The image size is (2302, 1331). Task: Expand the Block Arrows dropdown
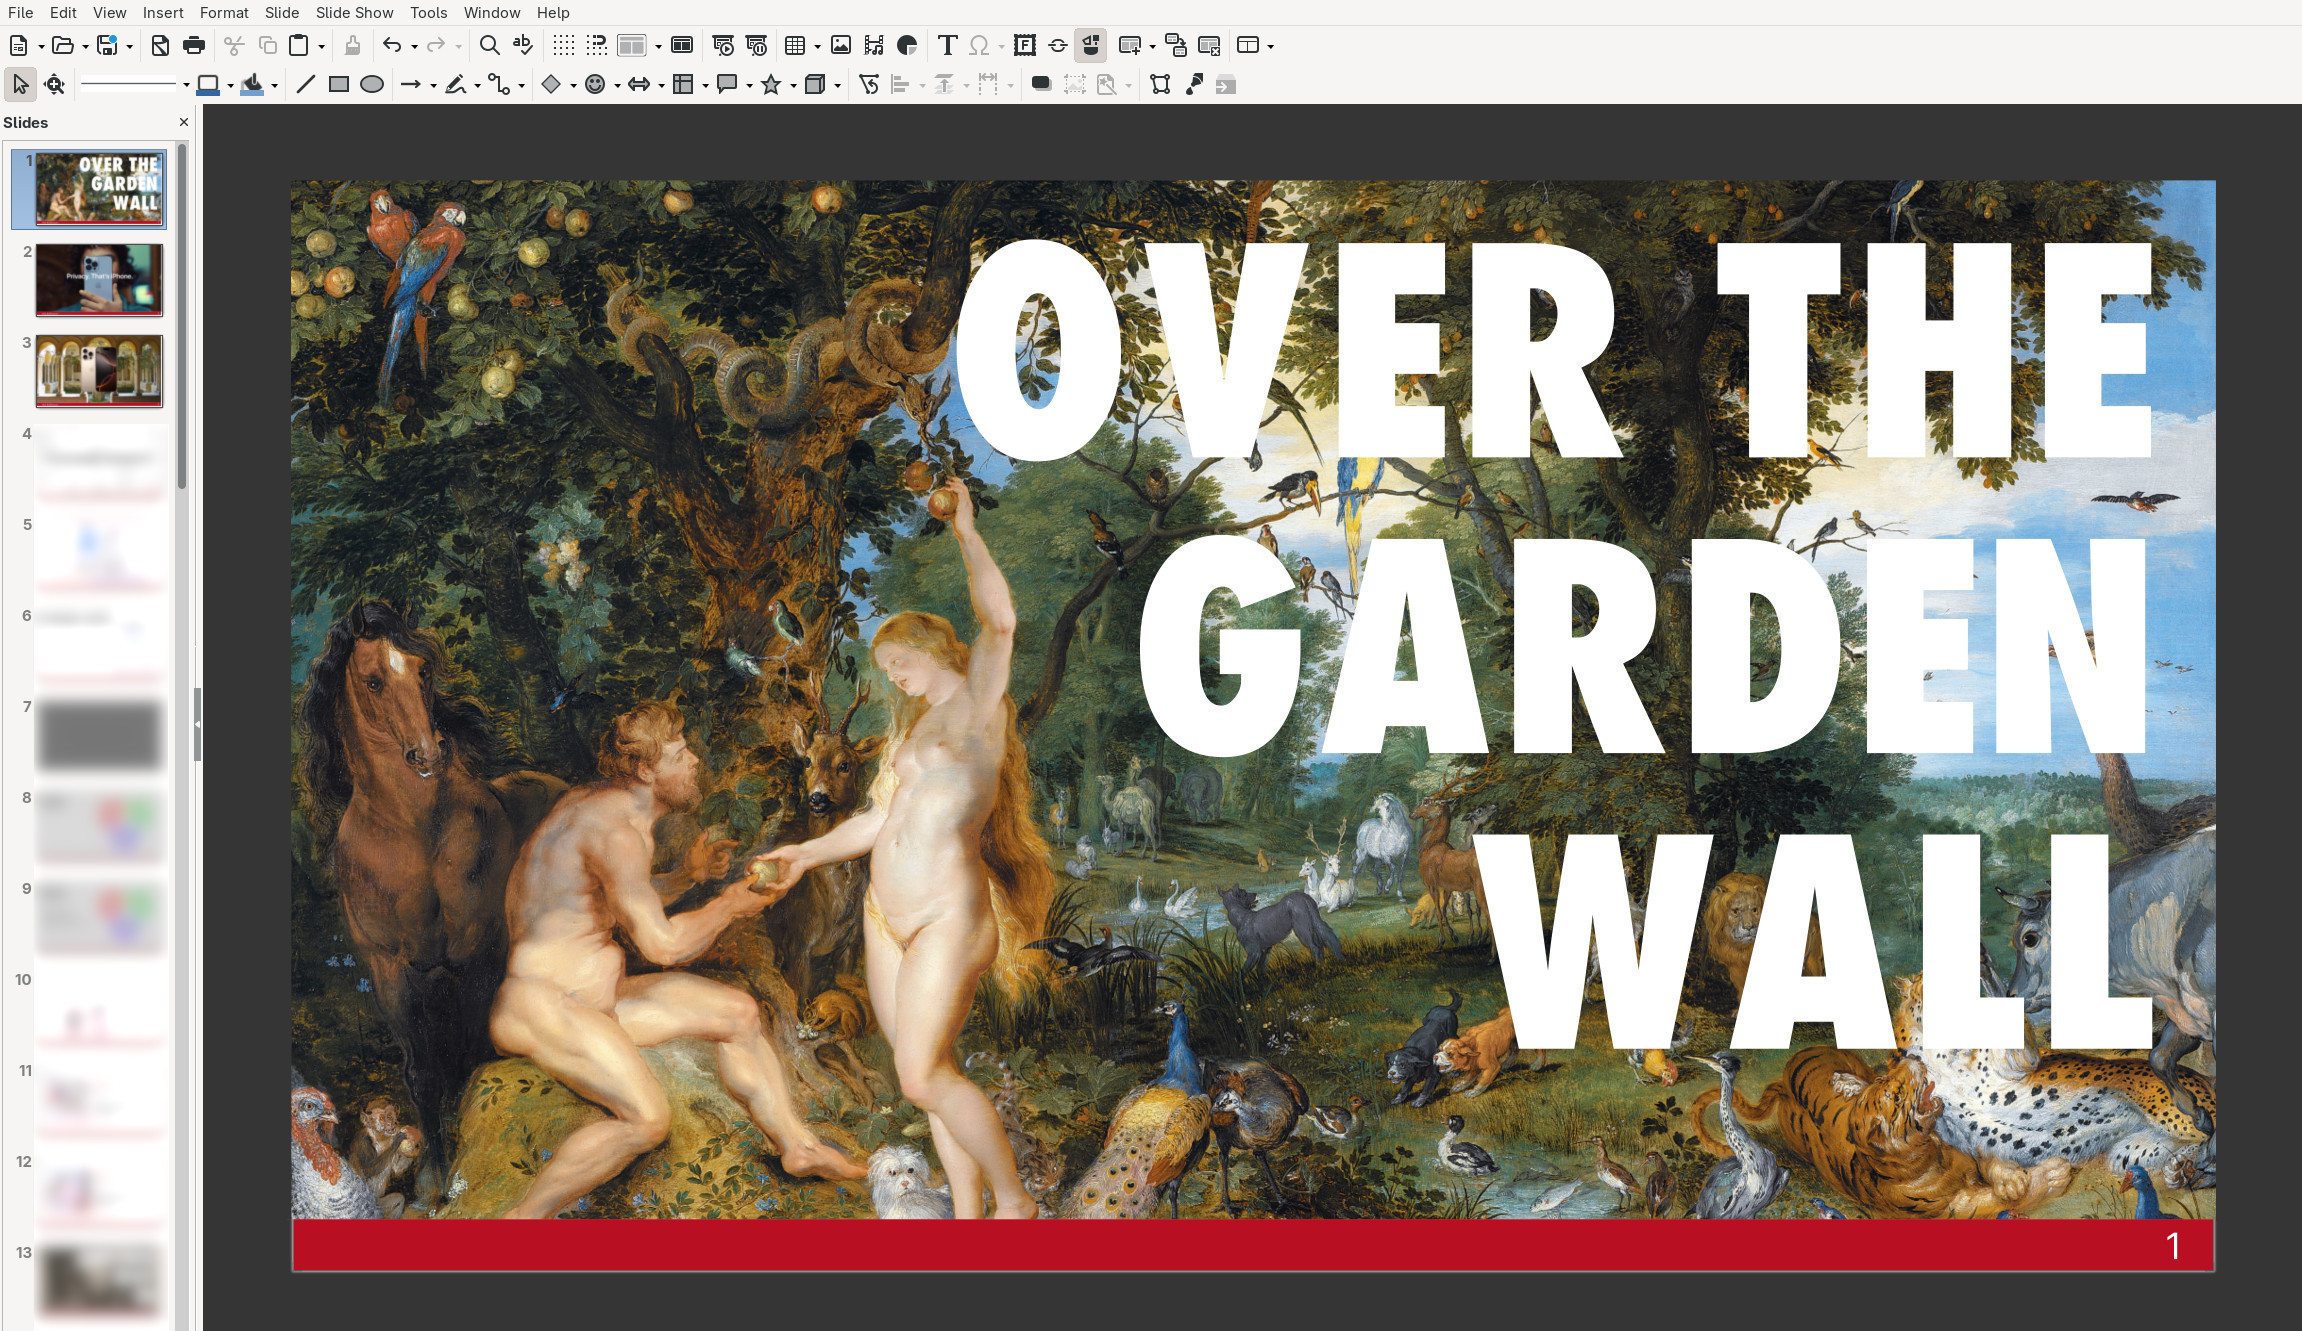(661, 86)
